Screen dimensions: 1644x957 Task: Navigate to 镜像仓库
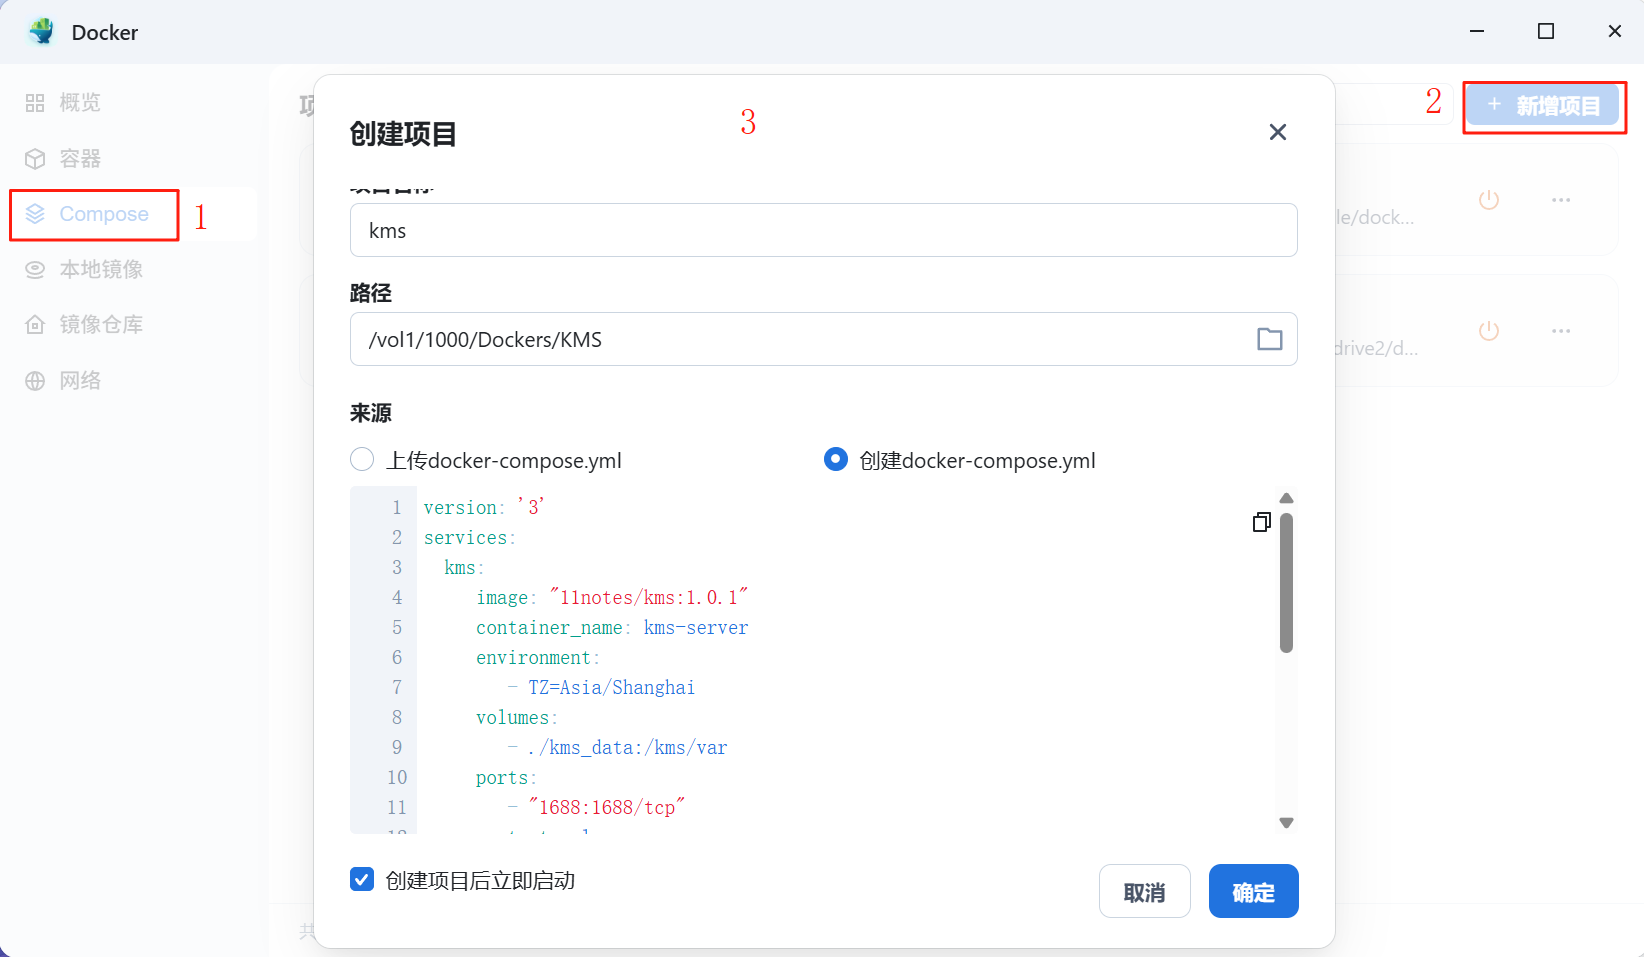[x=84, y=324]
